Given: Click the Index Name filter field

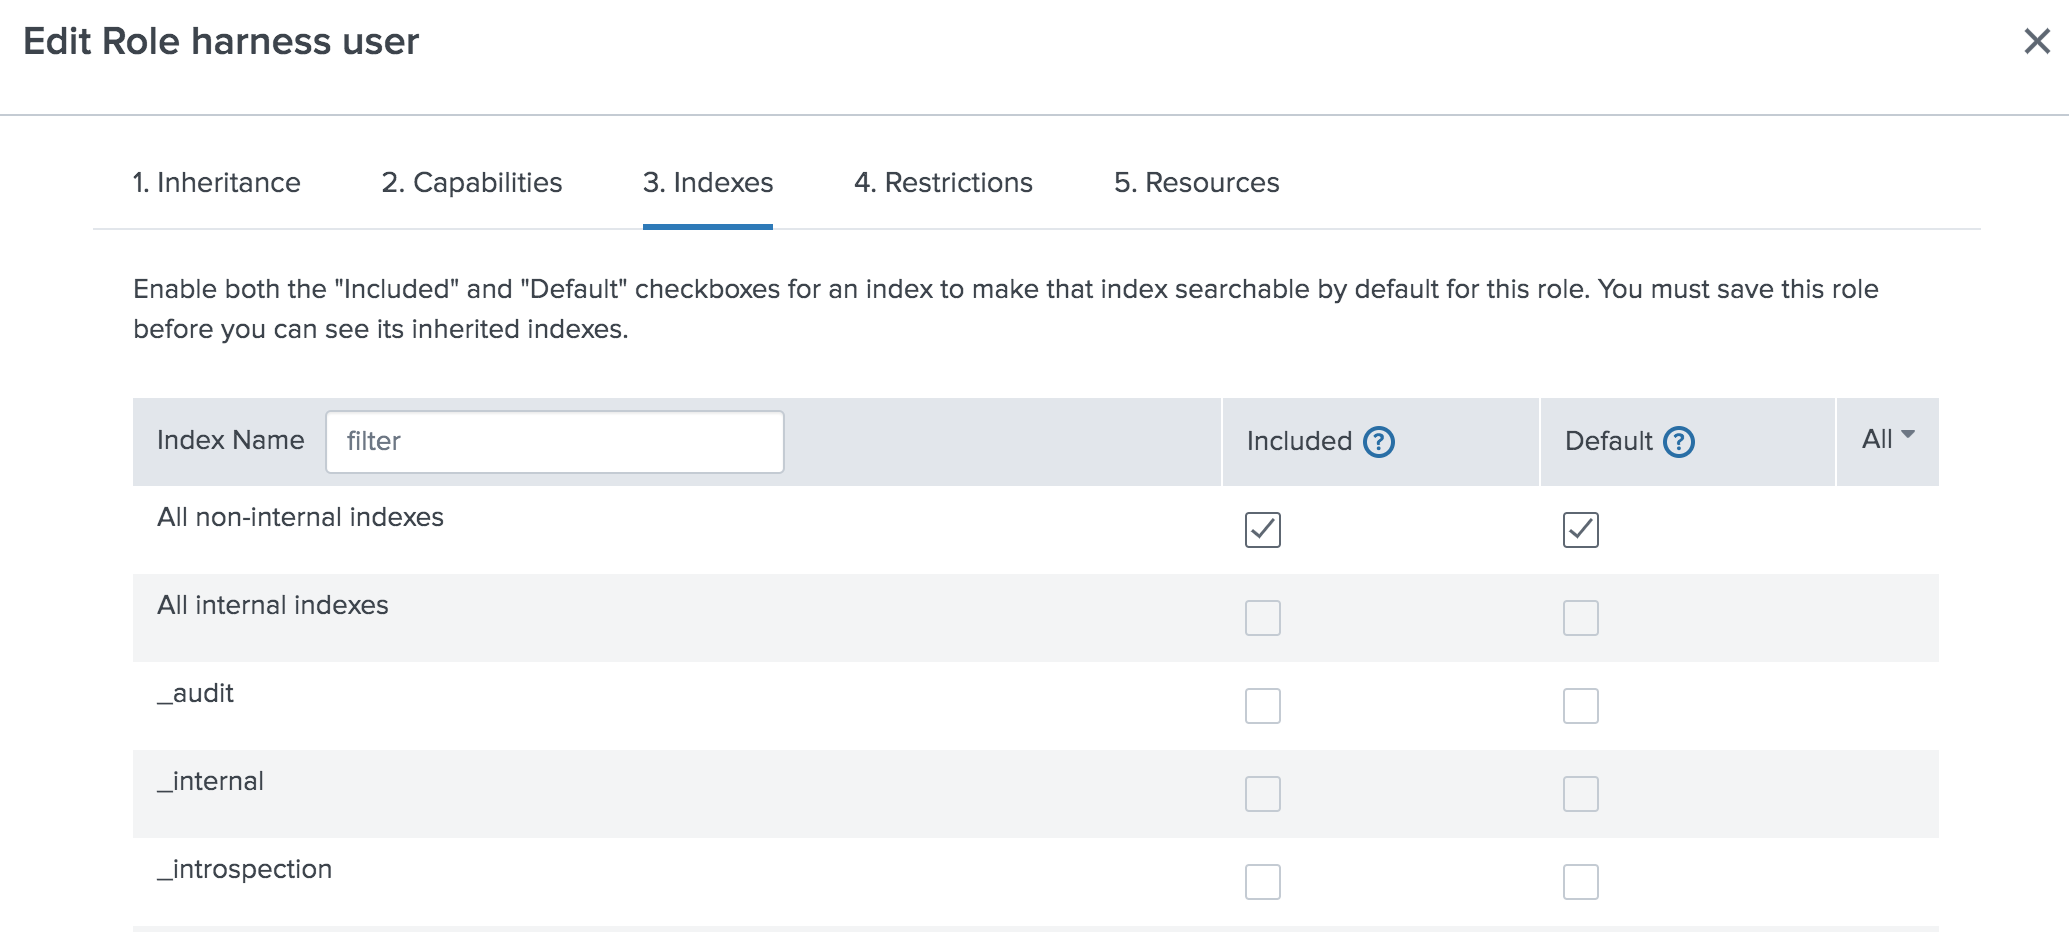Looking at the screenshot, I should 554,441.
